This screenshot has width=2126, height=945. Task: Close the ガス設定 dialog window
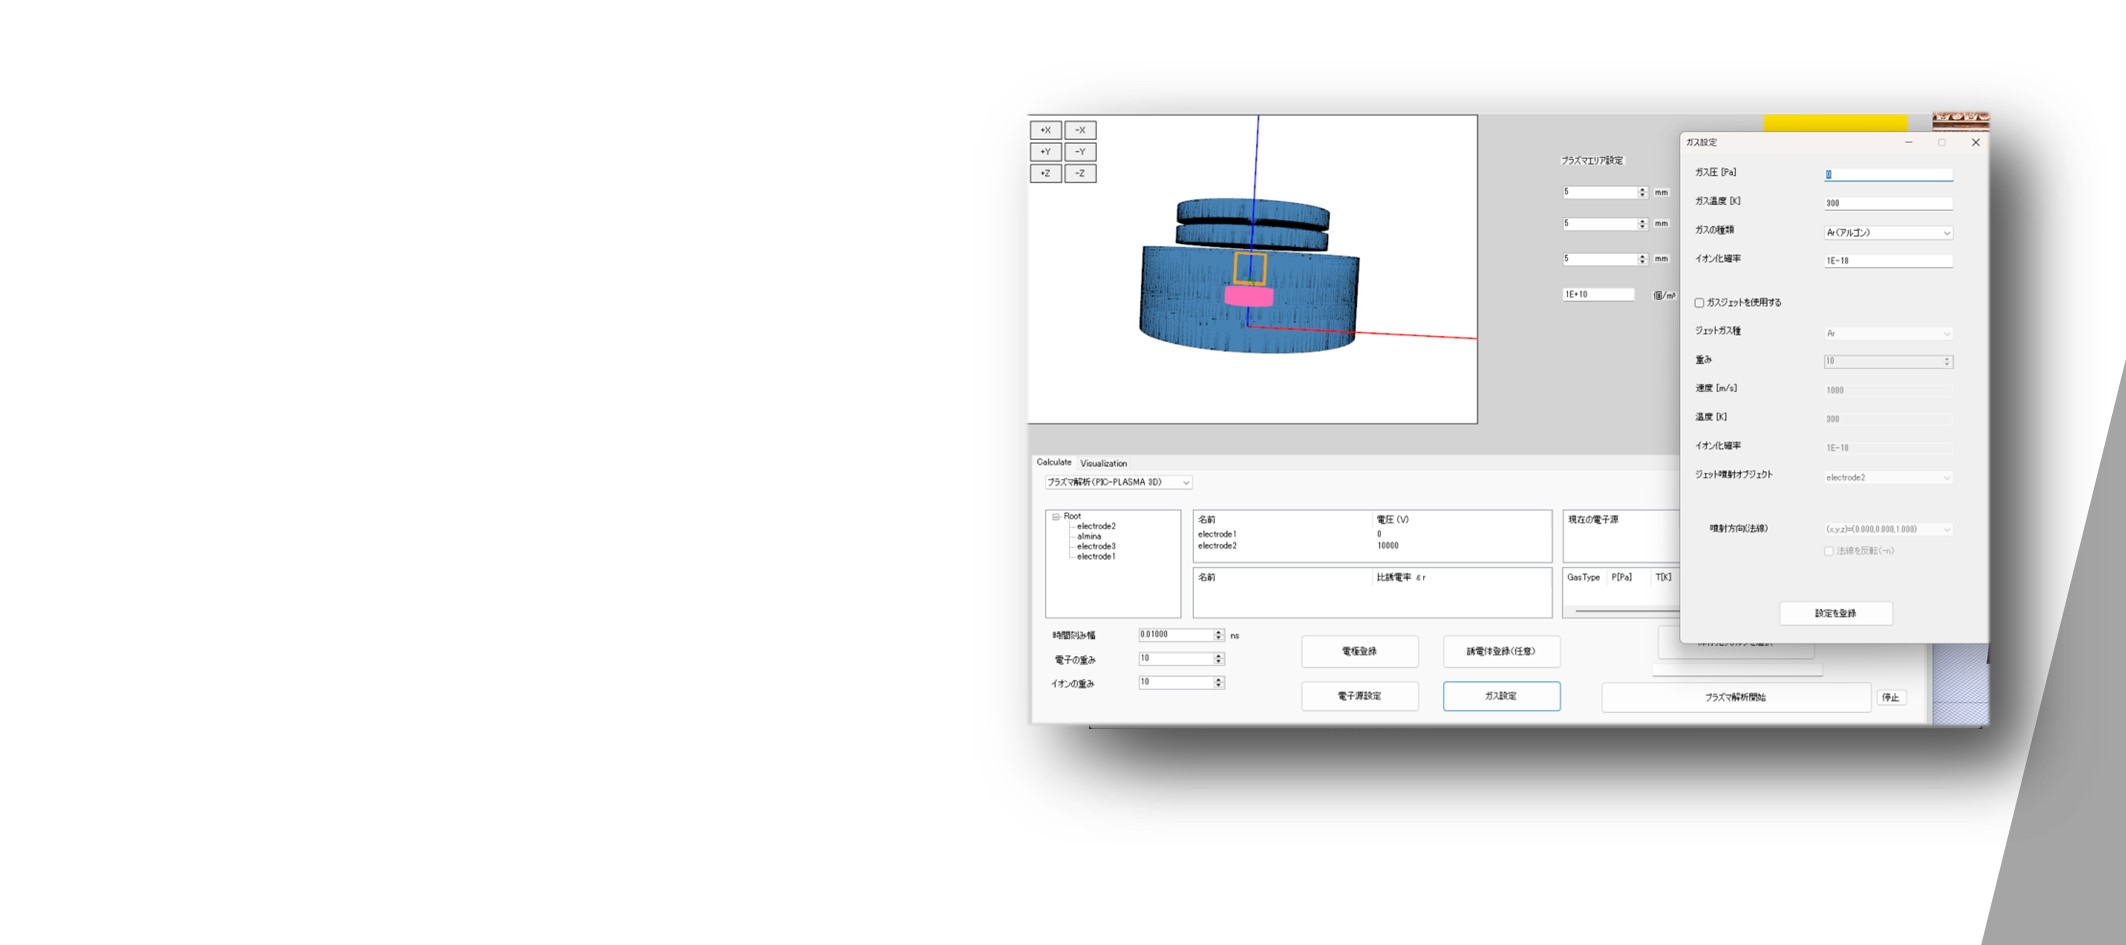(1975, 143)
